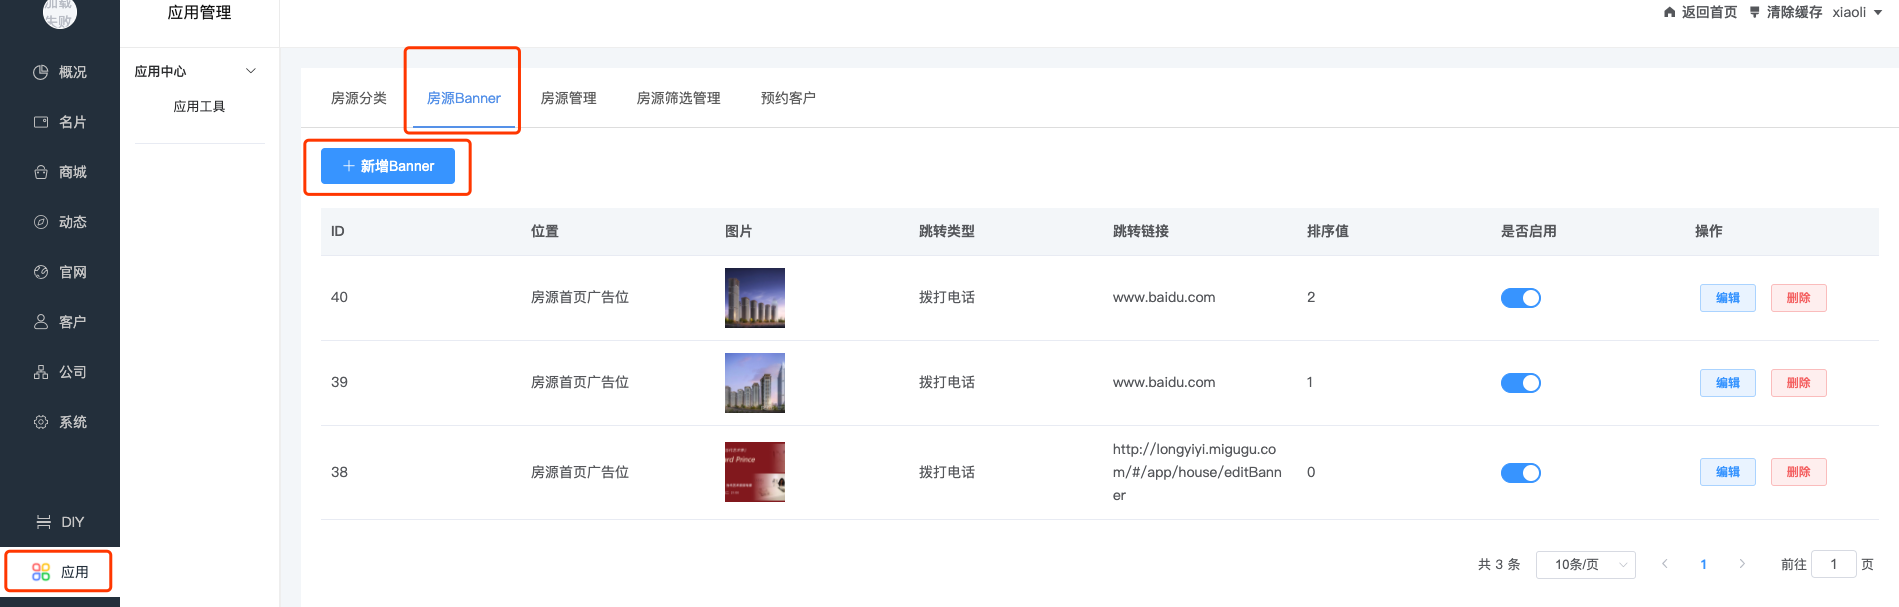The width and height of the screenshot is (1899, 607).
Task: Go to the previous page arrow
Action: (x=1665, y=564)
